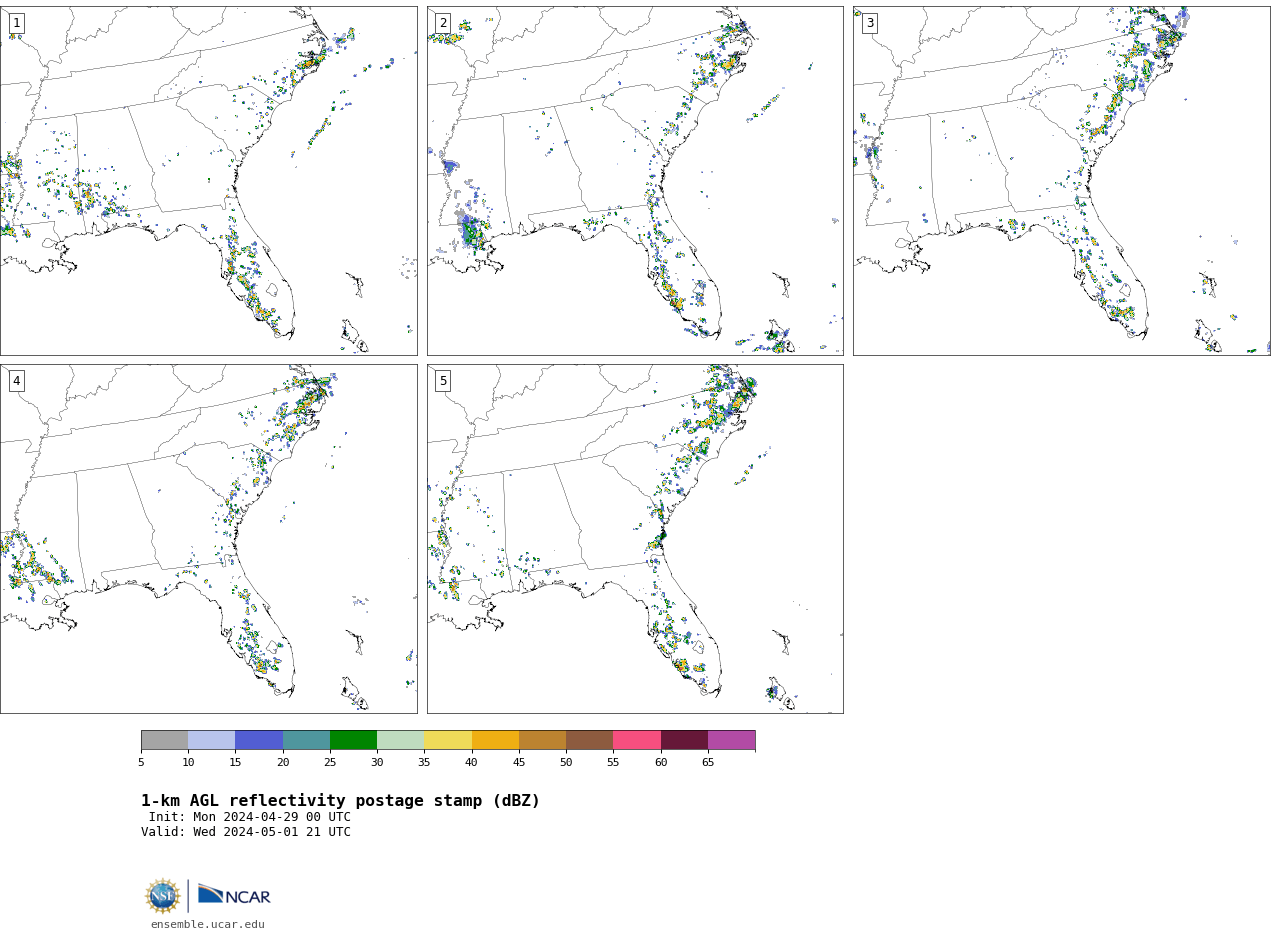Click the Valid: Wed 2024-05-01 21 UTC text
This screenshot has height=936, width=1280.
click(246, 832)
